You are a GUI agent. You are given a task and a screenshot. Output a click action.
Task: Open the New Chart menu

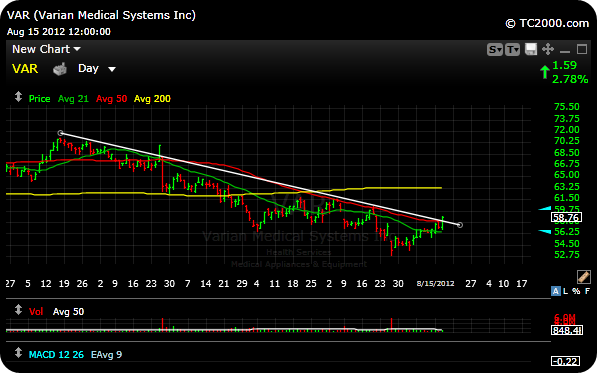(46, 49)
